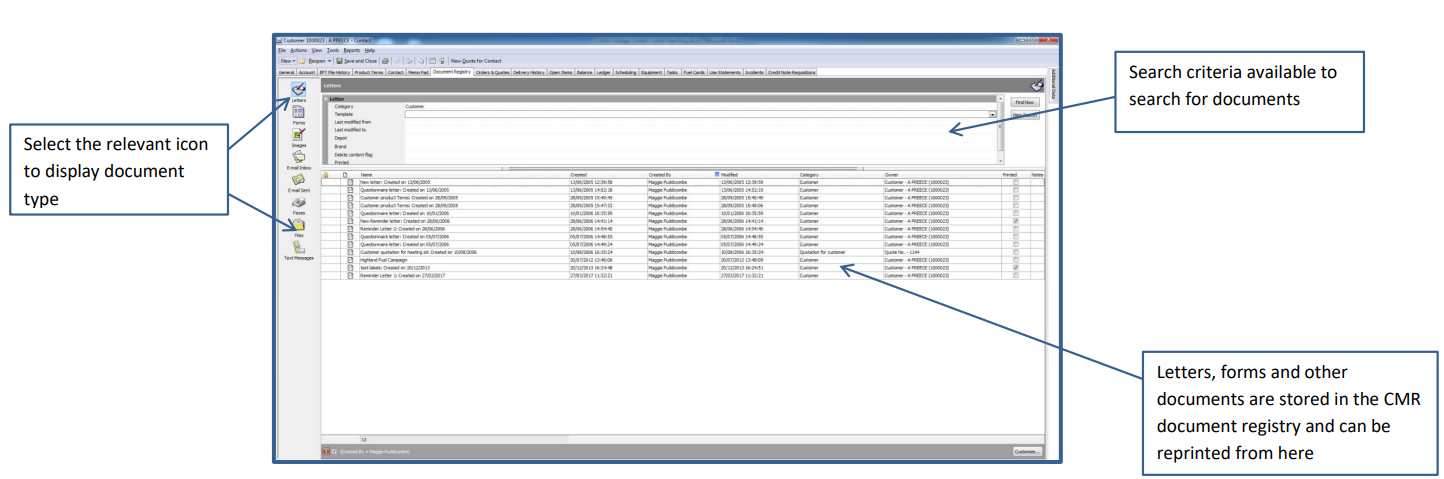Tick Printed checkbox for test labels row
1444x479 pixels.
(1016, 268)
